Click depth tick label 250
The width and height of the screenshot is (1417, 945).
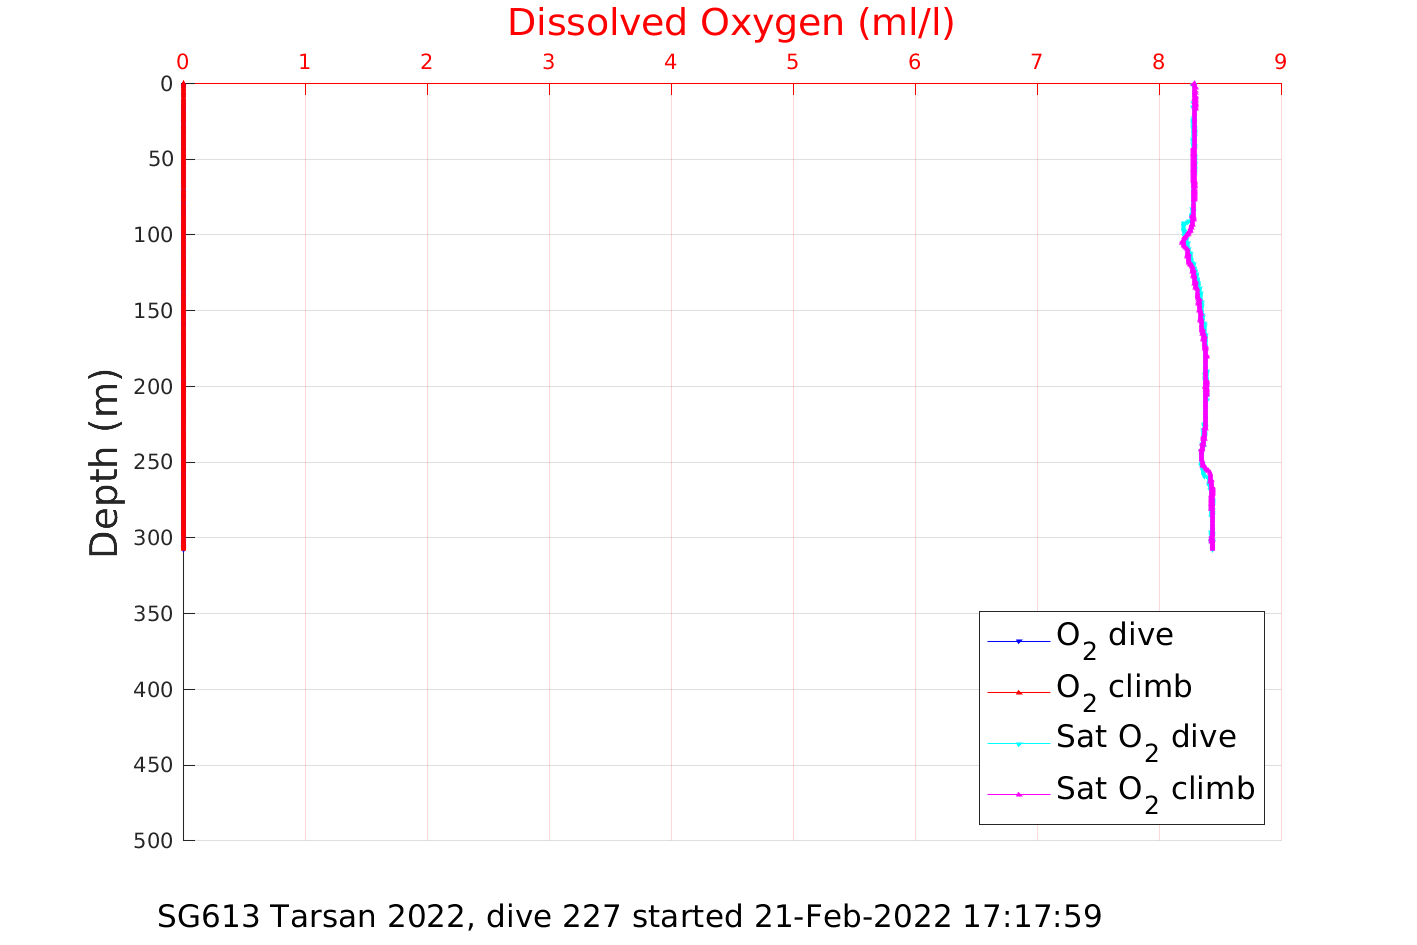153,463
